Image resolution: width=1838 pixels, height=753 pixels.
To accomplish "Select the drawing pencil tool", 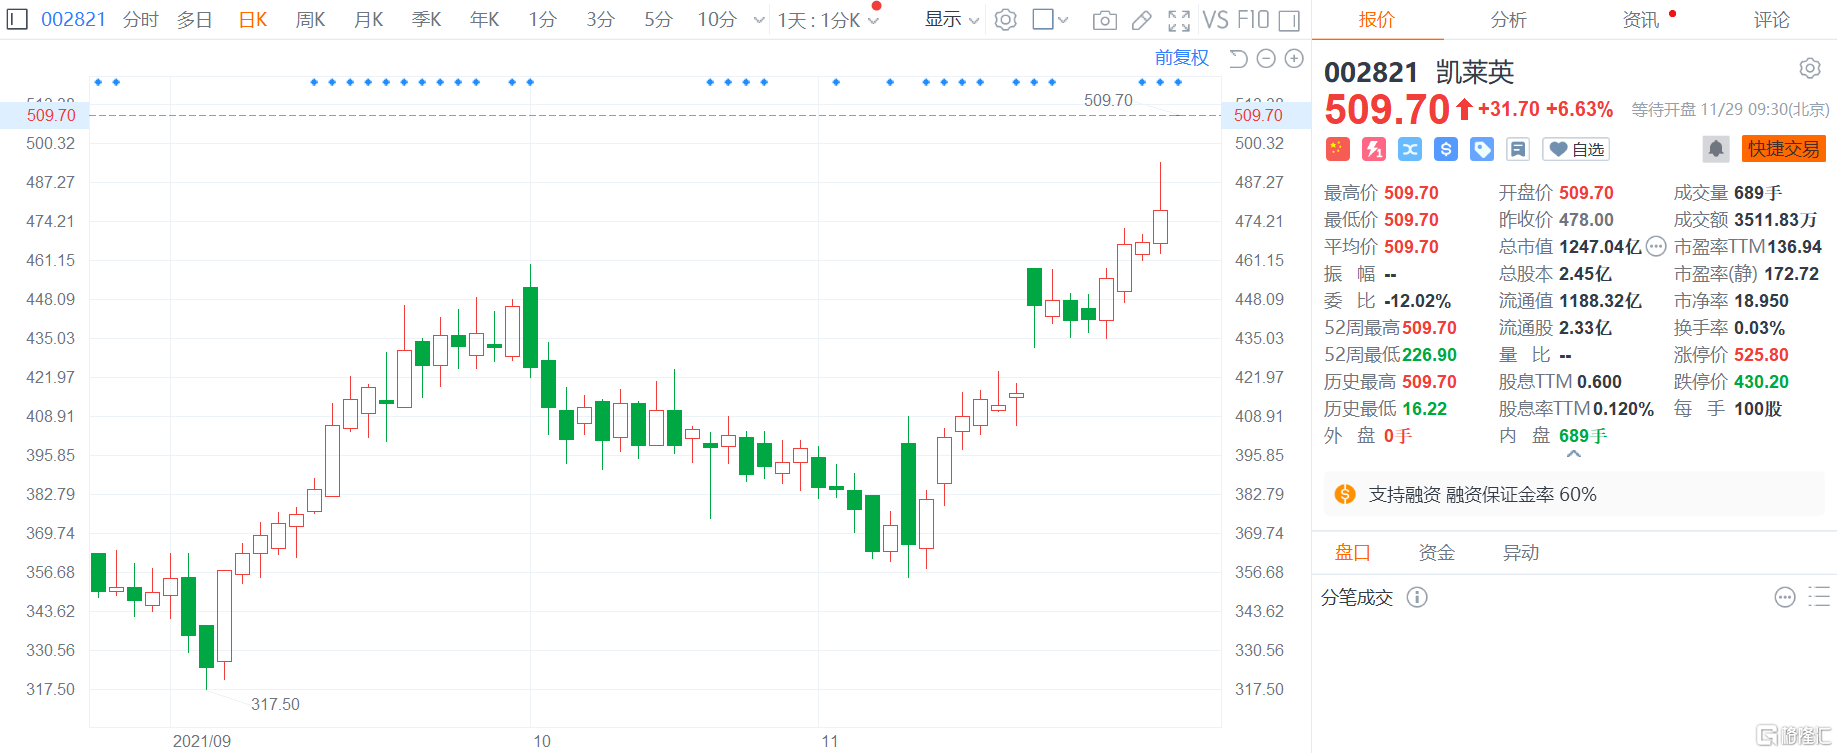I will click(x=1141, y=20).
